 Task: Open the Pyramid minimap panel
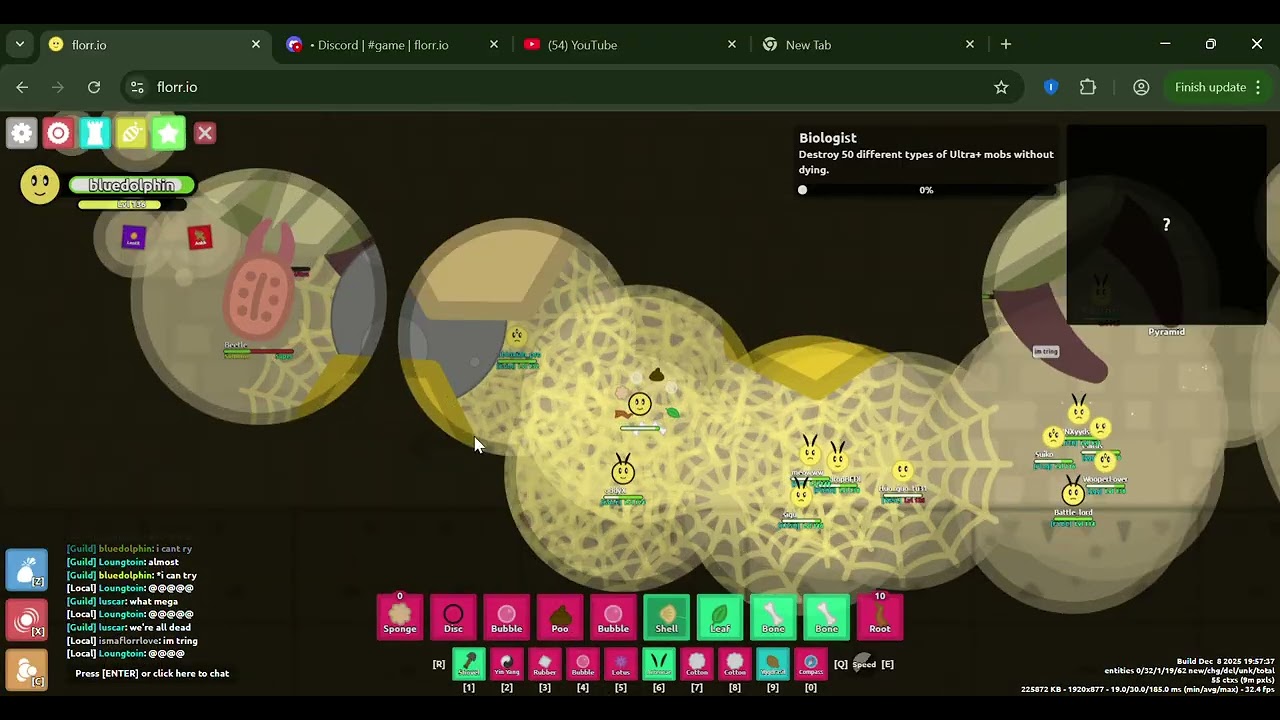pos(1166,225)
